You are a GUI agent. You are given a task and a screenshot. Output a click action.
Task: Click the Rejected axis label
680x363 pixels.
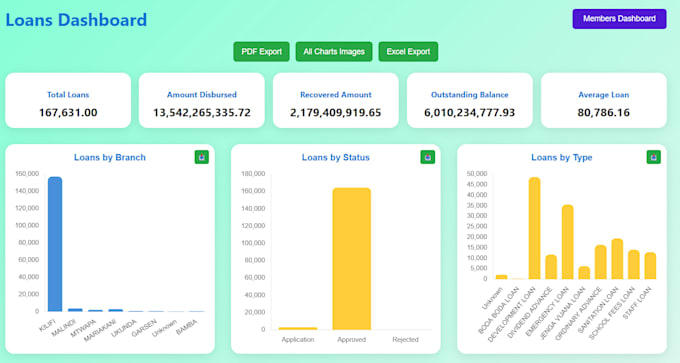pyautogui.click(x=405, y=340)
